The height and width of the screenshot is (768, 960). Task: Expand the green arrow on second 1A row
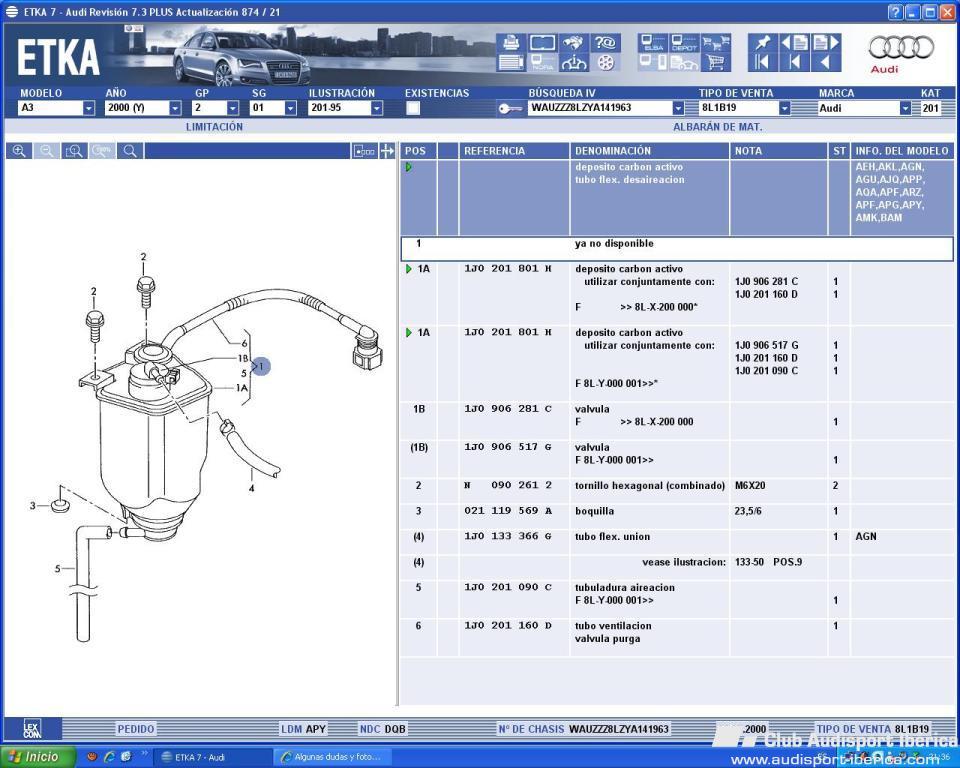[409, 333]
